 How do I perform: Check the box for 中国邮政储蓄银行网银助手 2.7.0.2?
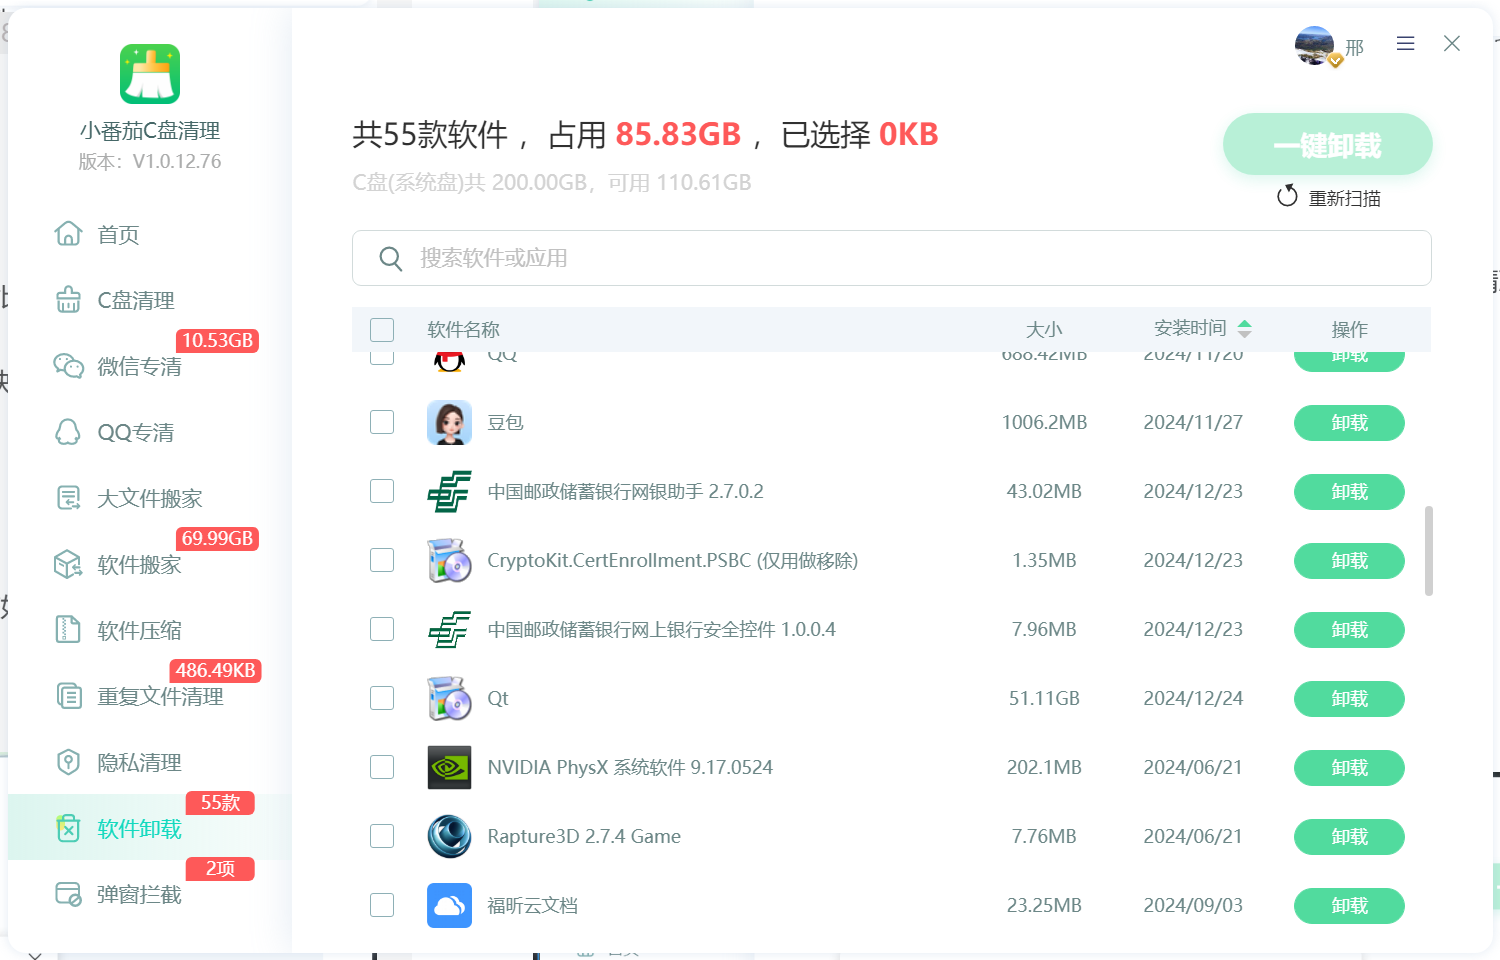(382, 491)
